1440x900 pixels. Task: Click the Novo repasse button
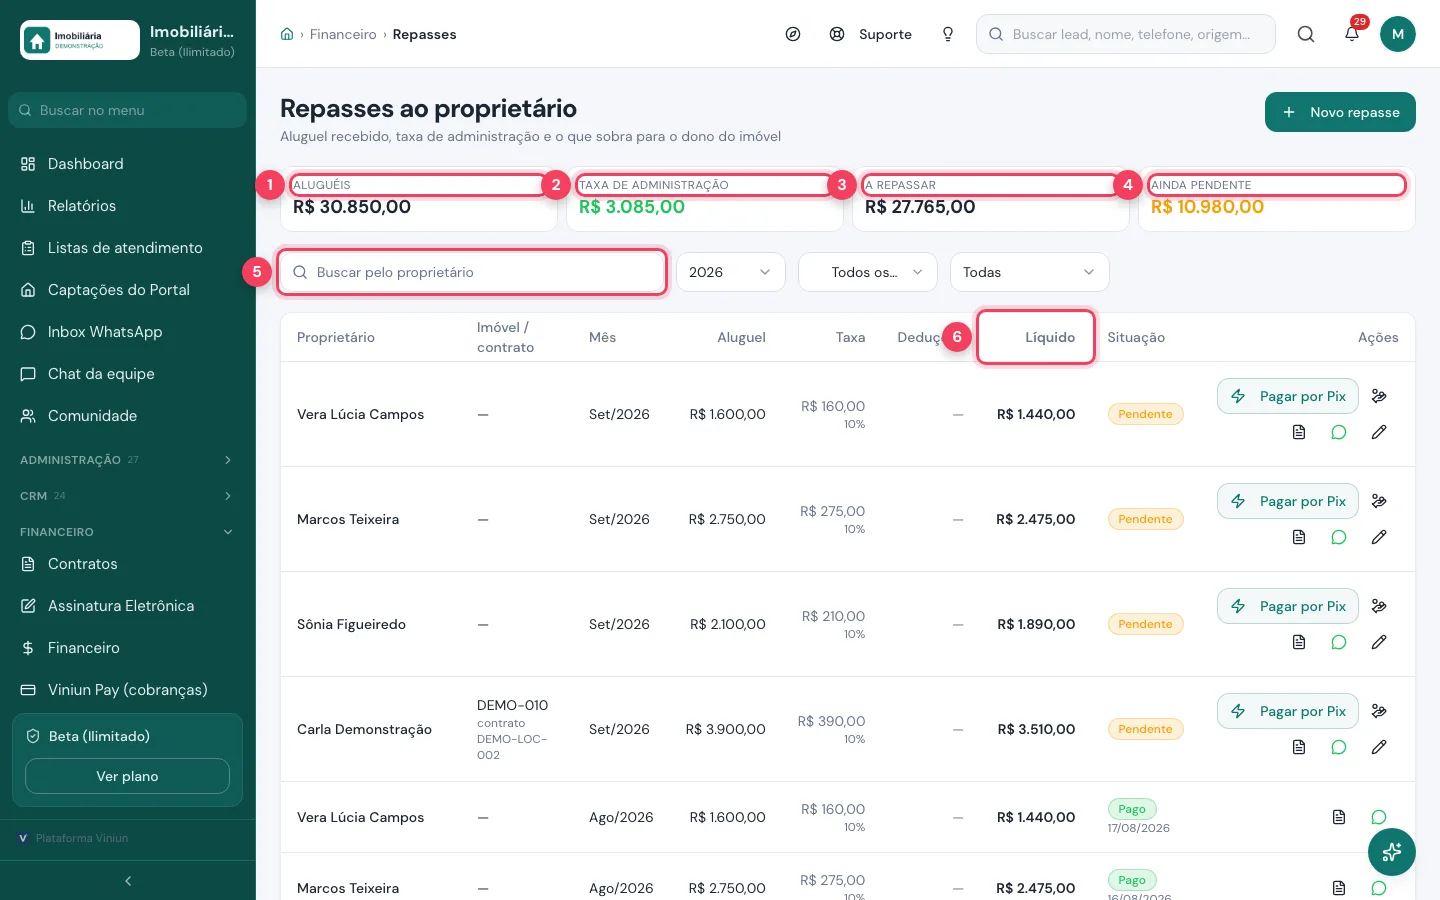[x=1340, y=112]
